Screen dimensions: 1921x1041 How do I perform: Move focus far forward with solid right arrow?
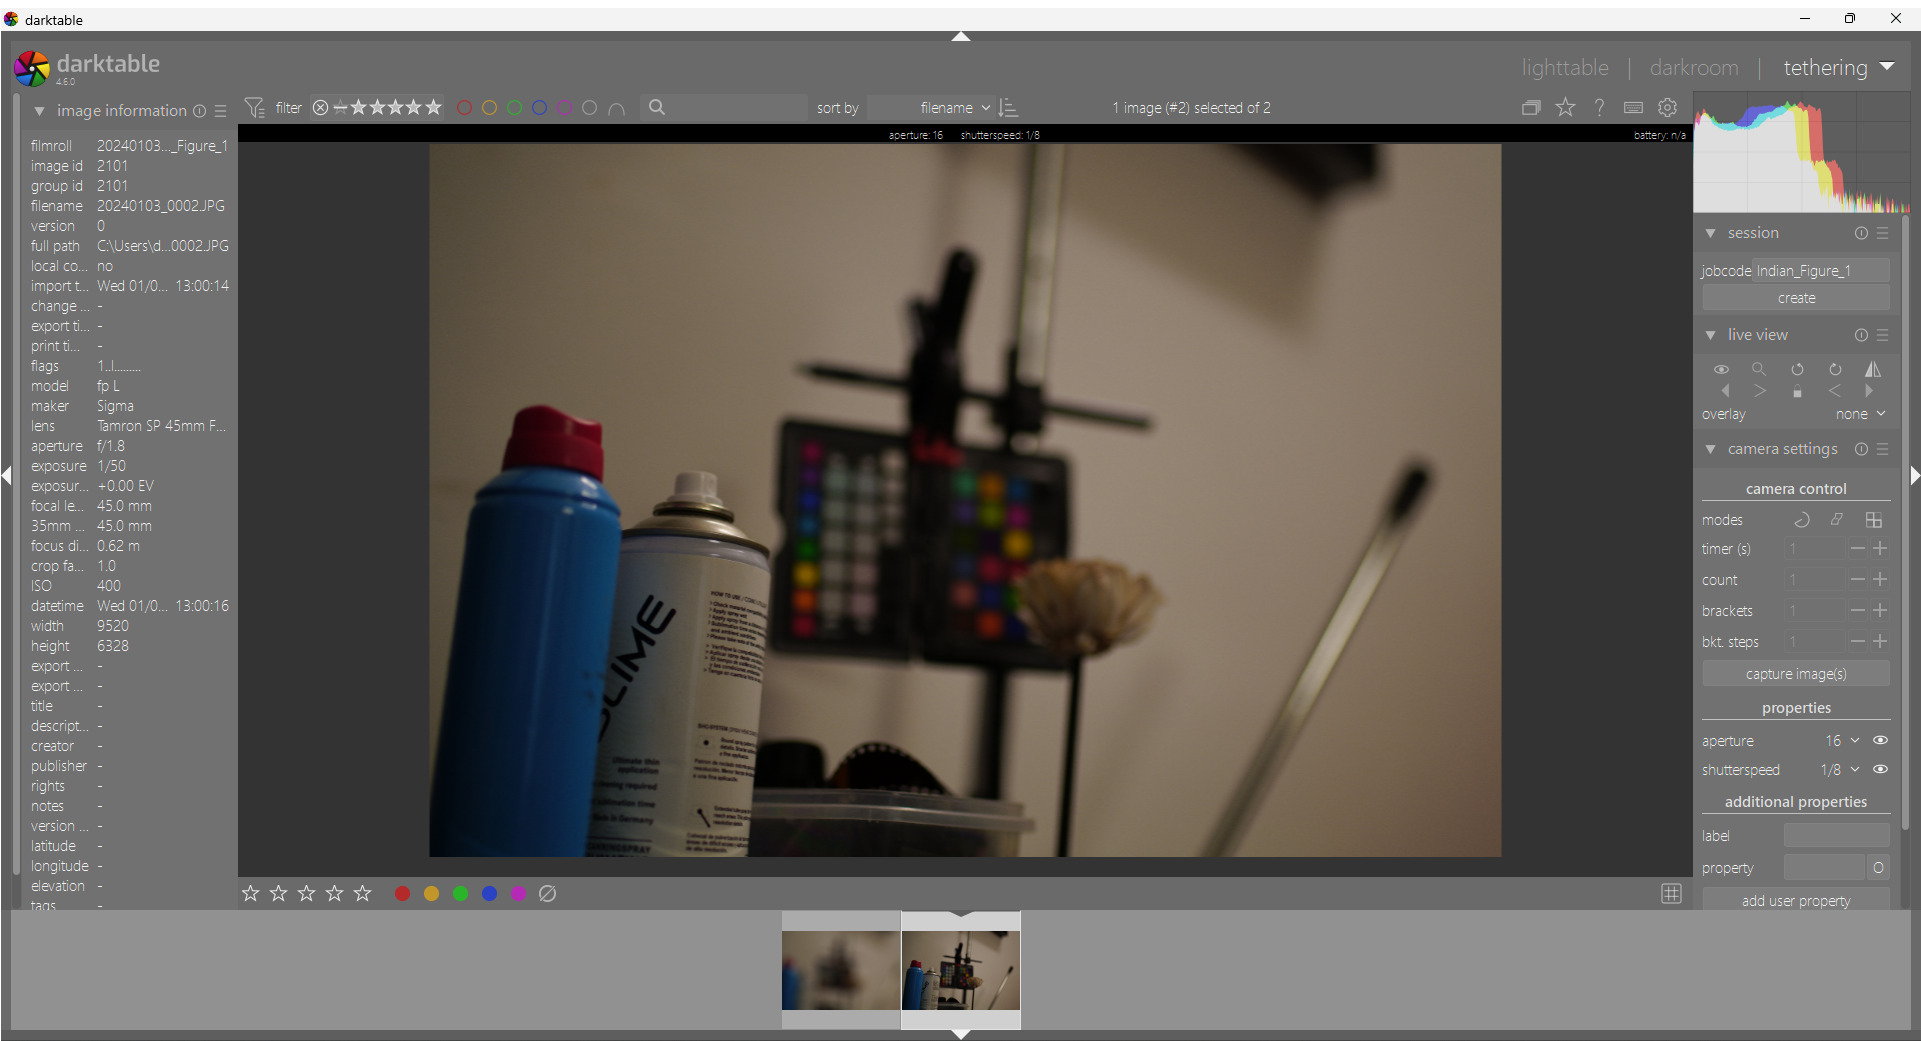(1869, 391)
